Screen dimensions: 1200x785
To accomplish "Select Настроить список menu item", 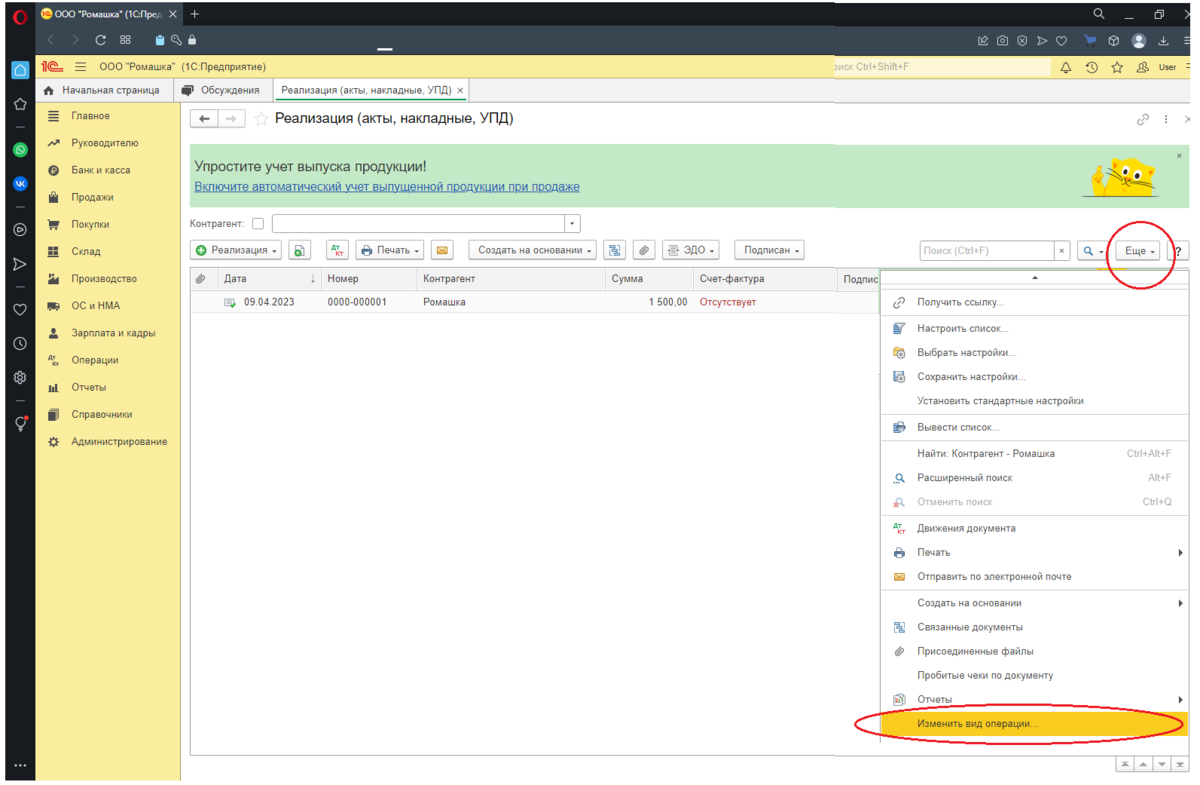I will (x=1035, y=328).
